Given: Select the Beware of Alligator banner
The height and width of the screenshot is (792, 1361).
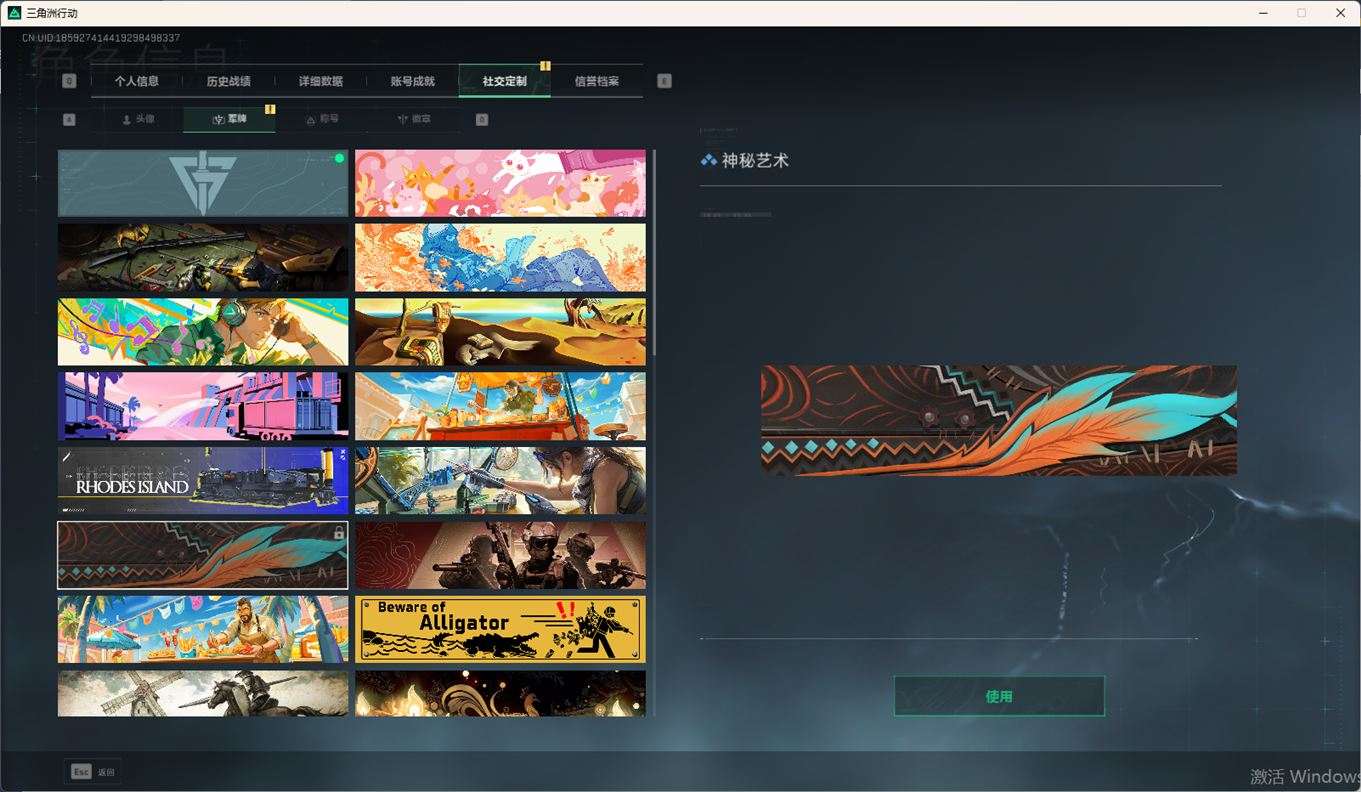Looking at the screenshot, I should pos(500,628).
